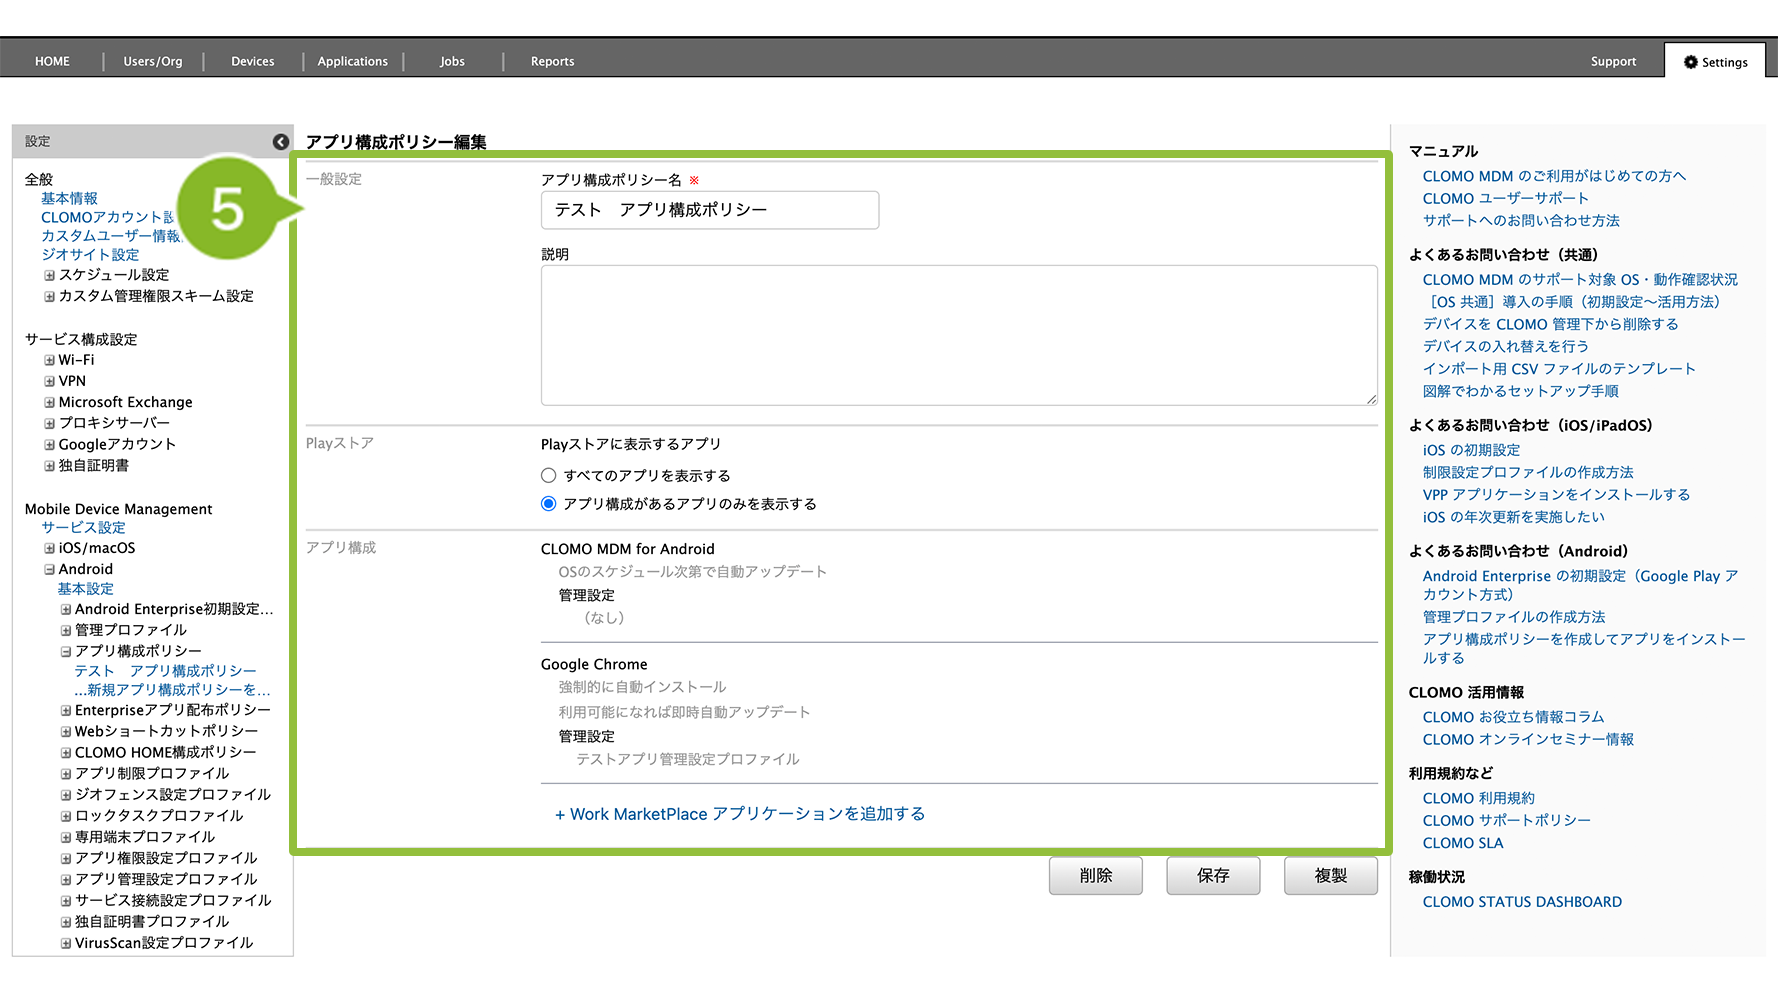This screenshot has width=1778, height=1000.
Task: Expand the iOS/macOS plus icon
Action: pyautogui.click(x=49, y=548)
